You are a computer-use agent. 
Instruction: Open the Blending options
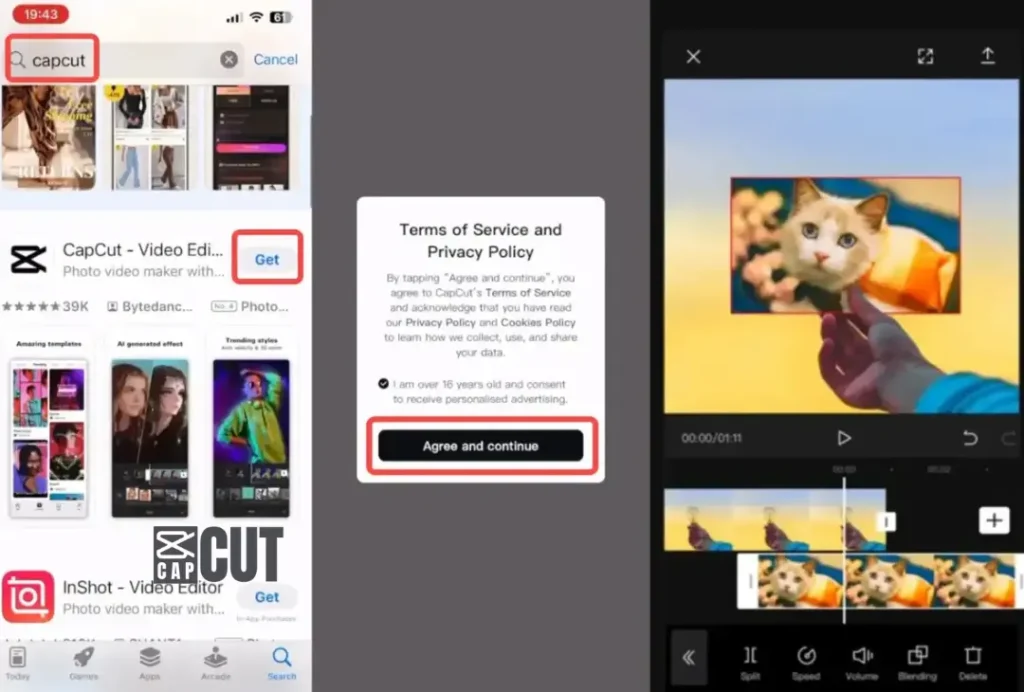click(918, 657)
